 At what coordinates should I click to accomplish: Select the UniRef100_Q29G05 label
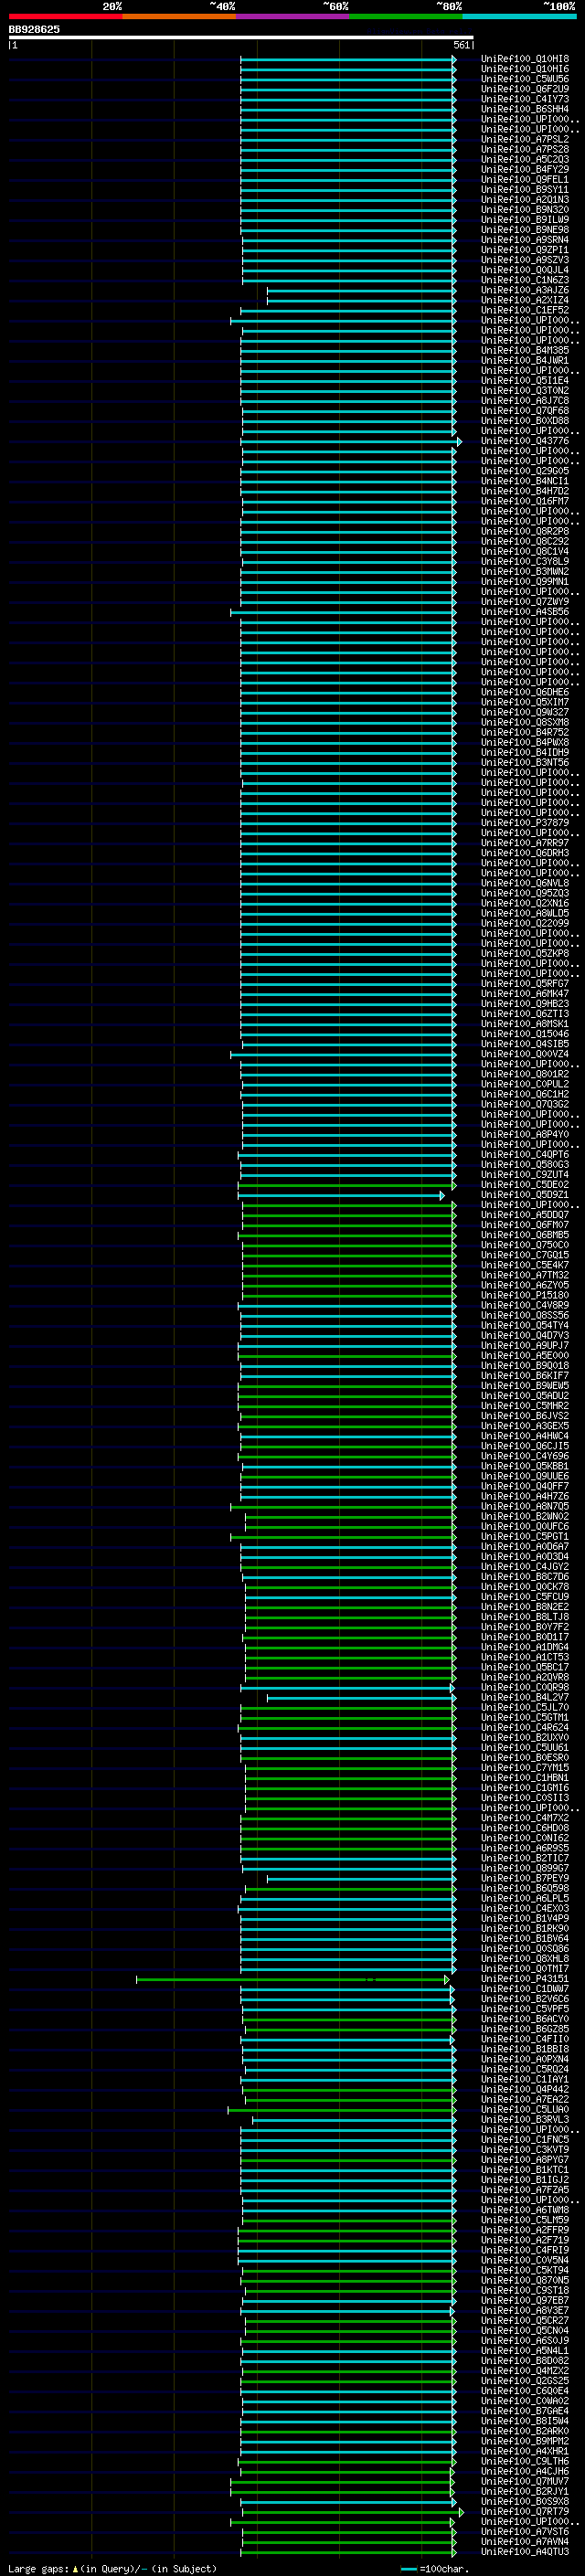[525, 471]
